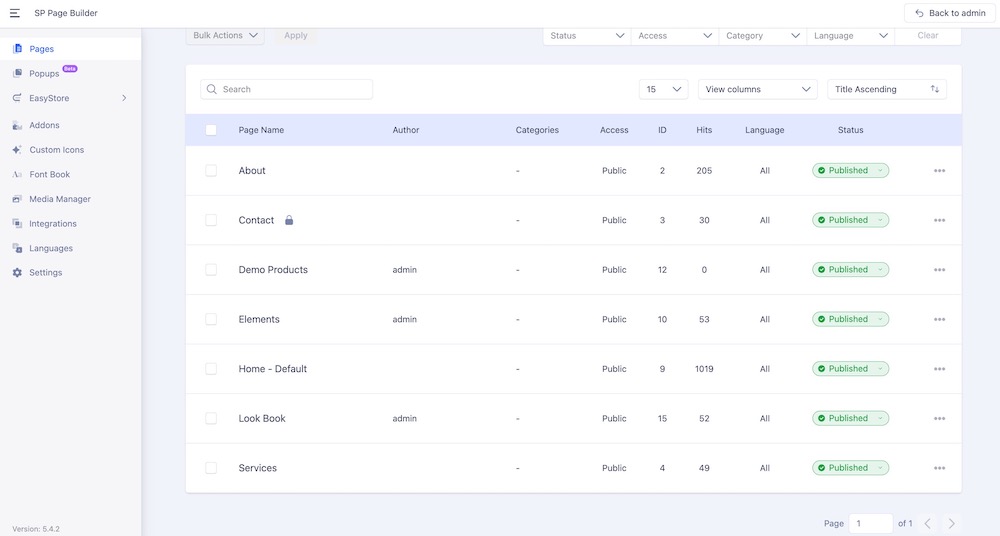Image resolution: width=1000 pixels, height=536 pixels.
Task: Click the Back to admin button
Action: 949,13
